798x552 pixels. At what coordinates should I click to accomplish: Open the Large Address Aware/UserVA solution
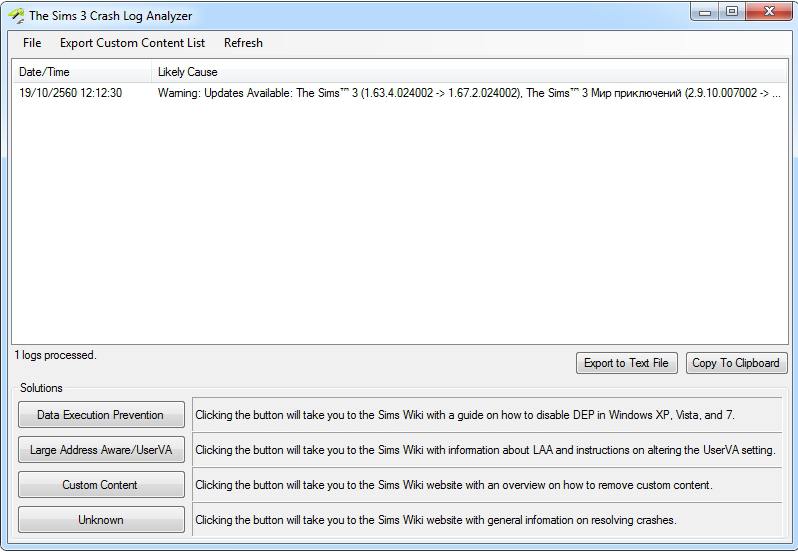click(x=101, y=450)
